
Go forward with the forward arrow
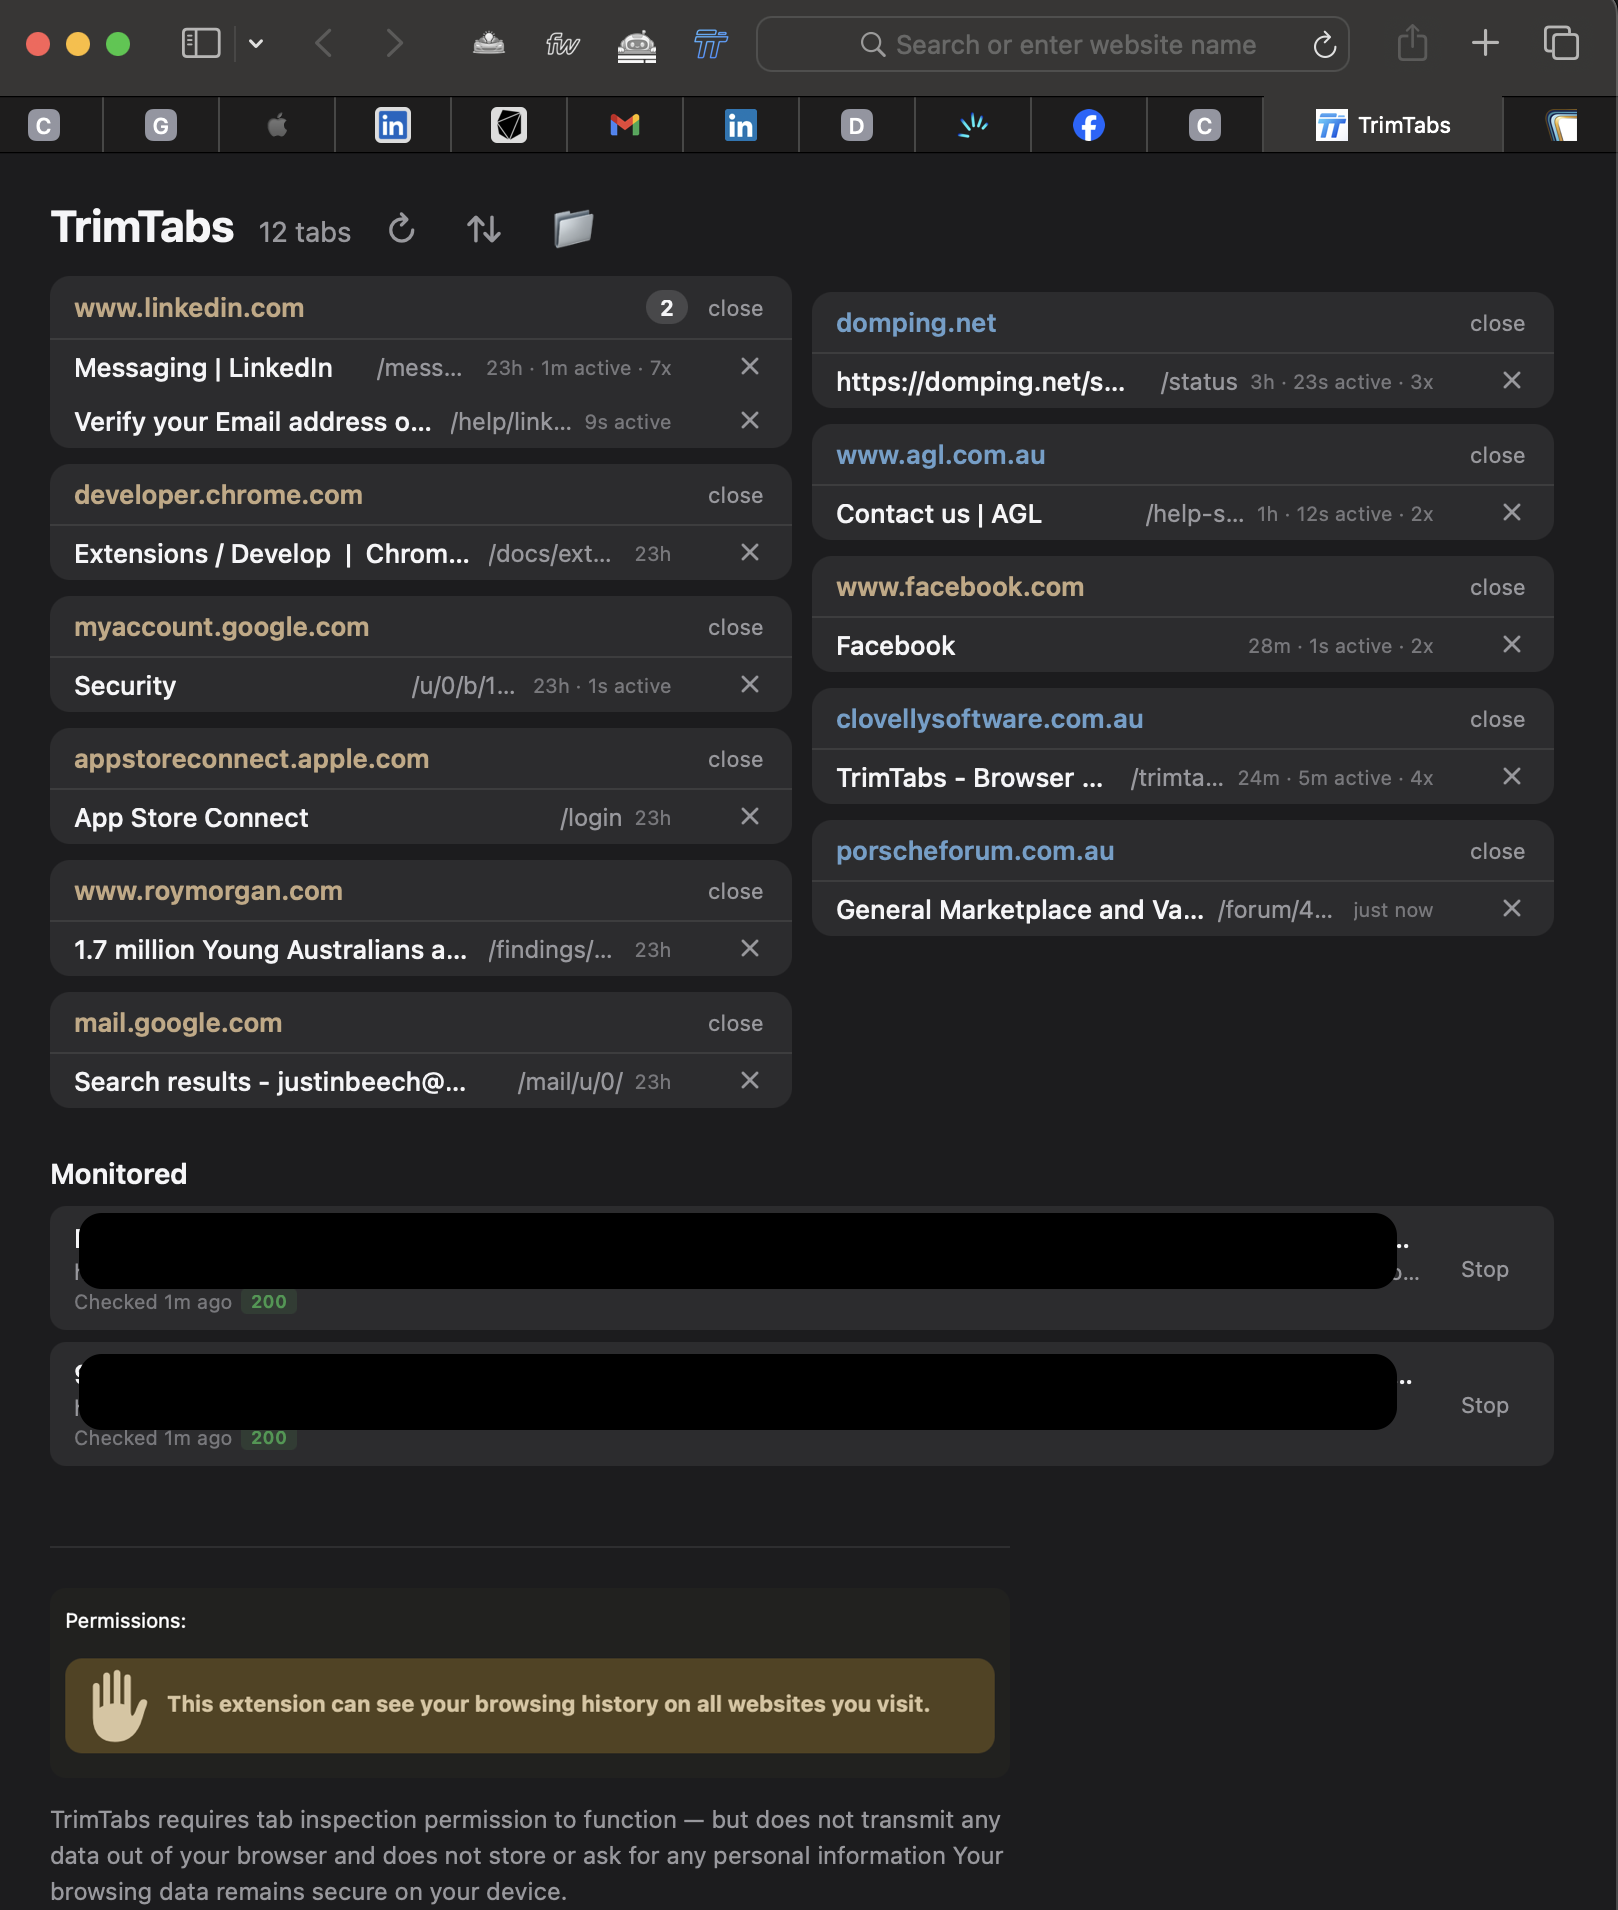click(395, 44)
